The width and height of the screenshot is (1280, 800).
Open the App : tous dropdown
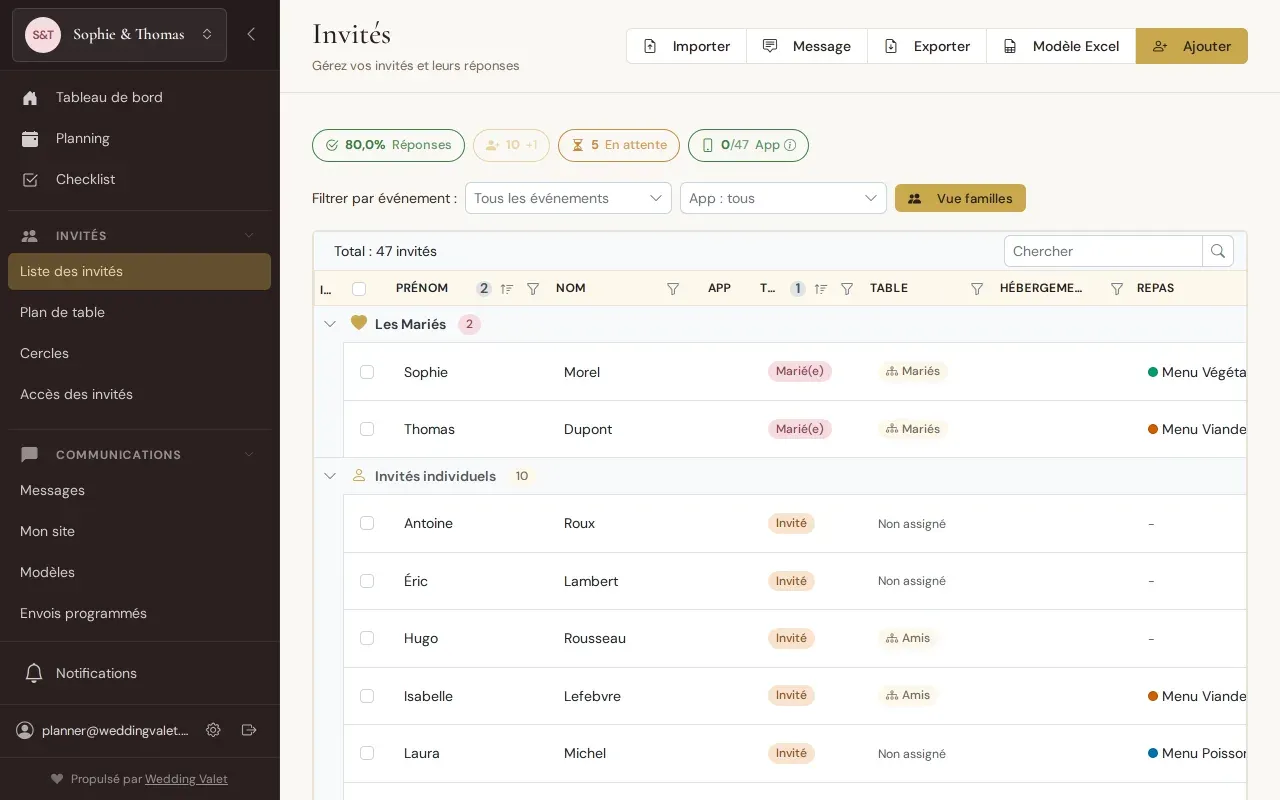783,198
